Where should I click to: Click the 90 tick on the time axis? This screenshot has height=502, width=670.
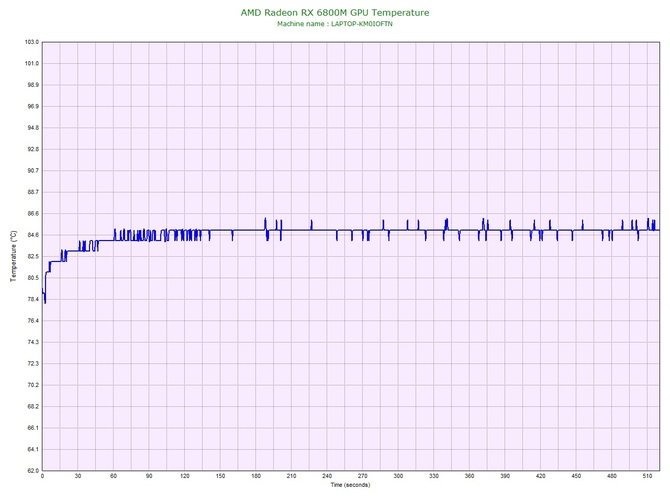click(149, 476)
